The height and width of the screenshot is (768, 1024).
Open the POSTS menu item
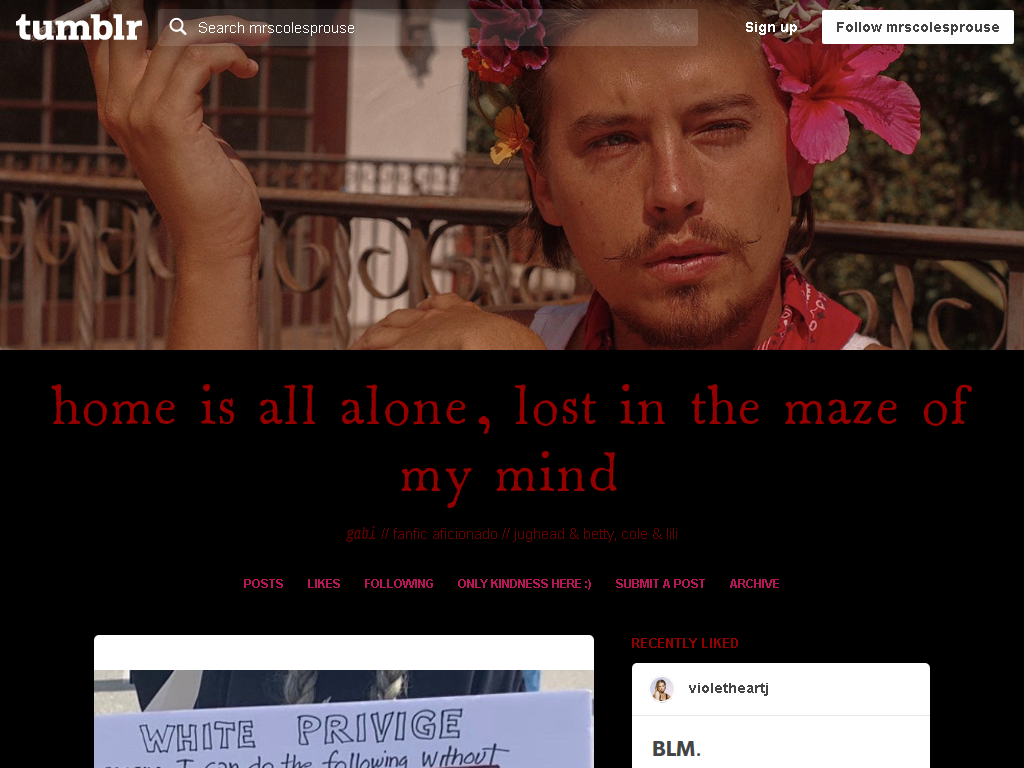263,584
